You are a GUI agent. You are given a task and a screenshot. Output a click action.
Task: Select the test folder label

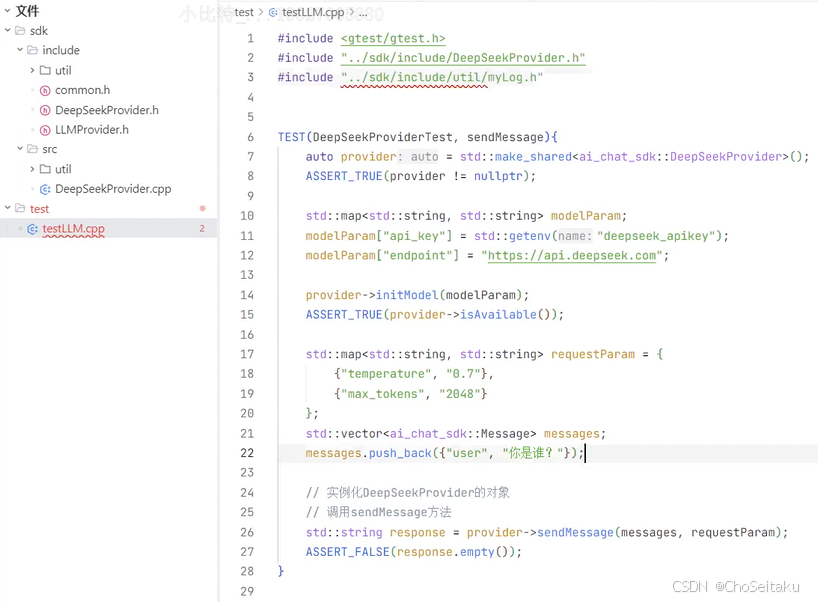39,209
